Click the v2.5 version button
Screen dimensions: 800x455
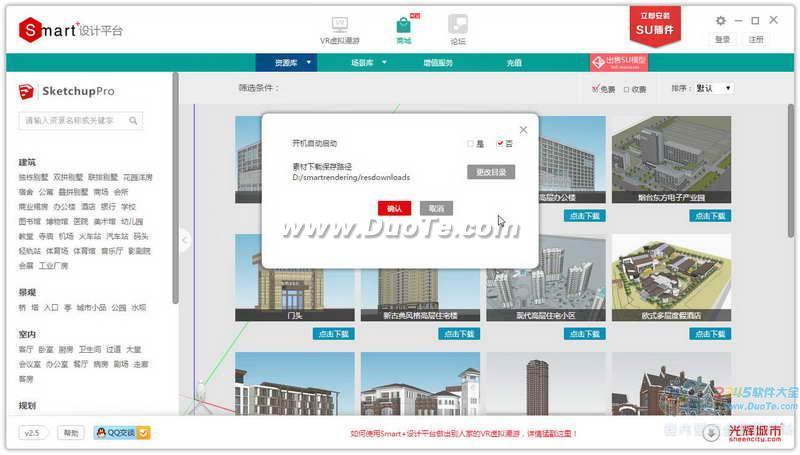point(32,433)
